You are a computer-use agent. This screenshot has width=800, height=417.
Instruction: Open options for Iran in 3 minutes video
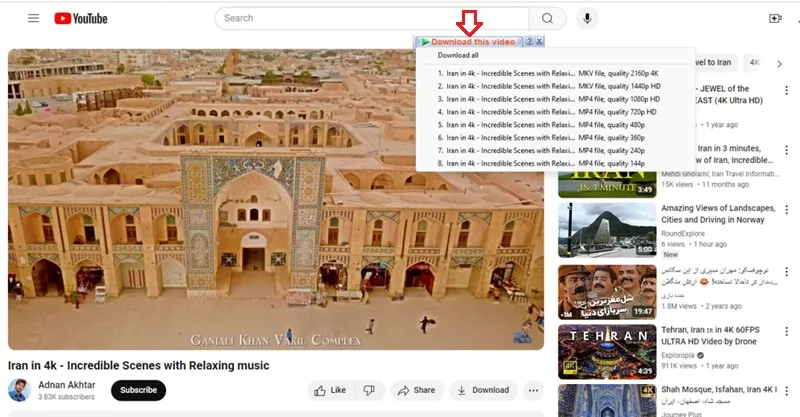click(786, 150)
